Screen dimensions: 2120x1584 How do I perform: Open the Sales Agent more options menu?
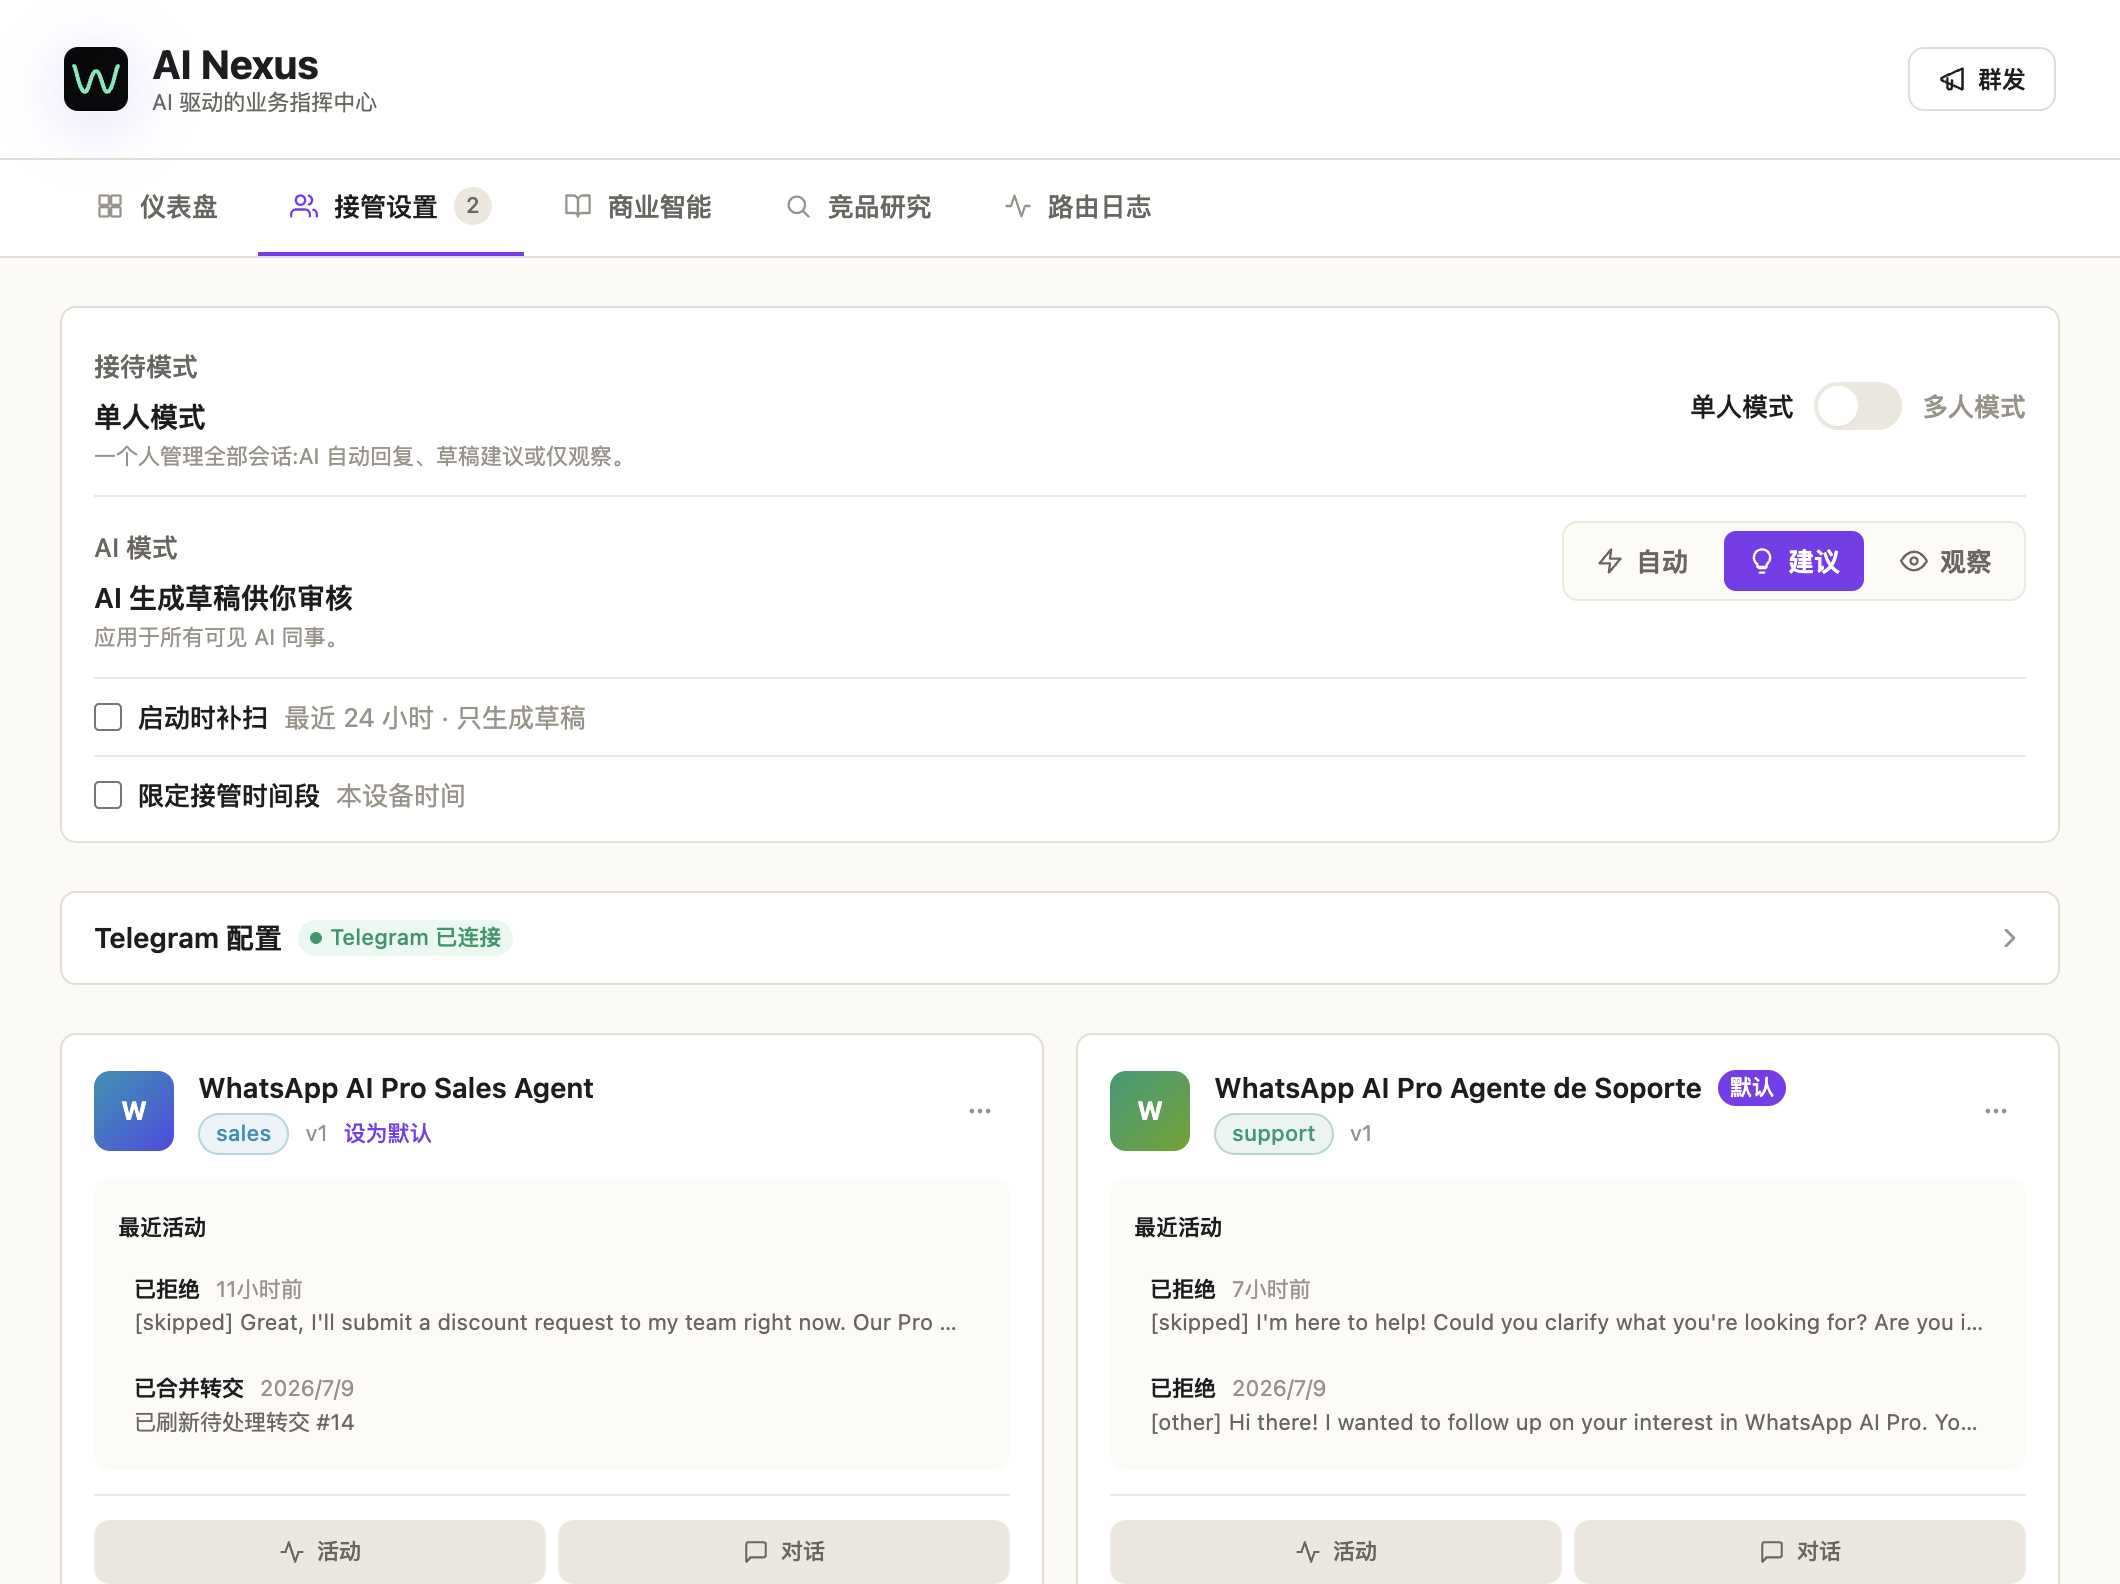[x=979, y=1111]
